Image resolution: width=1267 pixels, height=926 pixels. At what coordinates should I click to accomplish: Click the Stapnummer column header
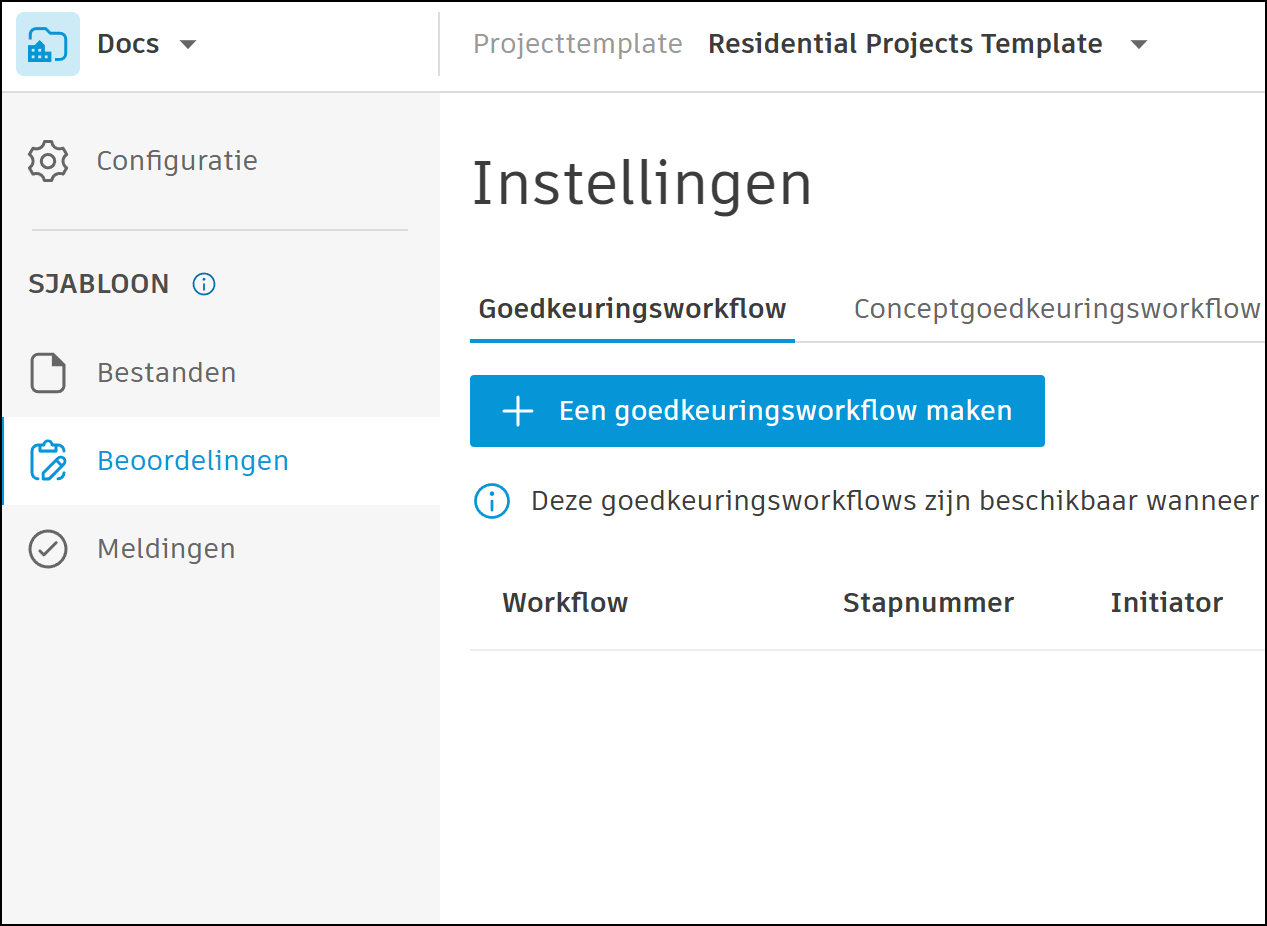click(928, 603)
